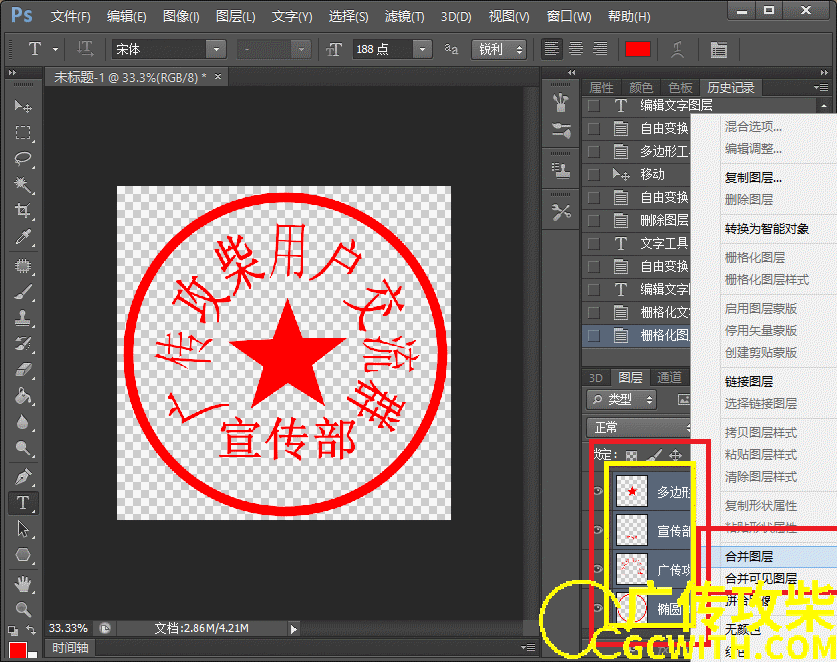Check history source box beside 删除图层

pyautogui.click(x=594, y=220)
